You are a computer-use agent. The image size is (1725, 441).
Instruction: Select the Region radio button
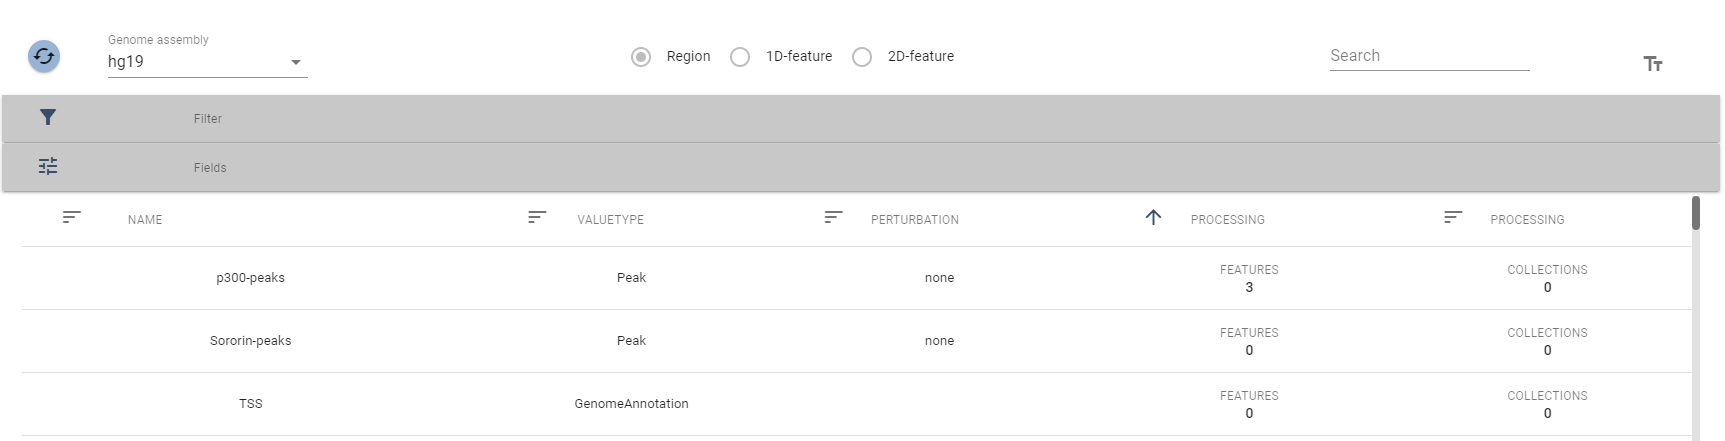click(641, 57)
